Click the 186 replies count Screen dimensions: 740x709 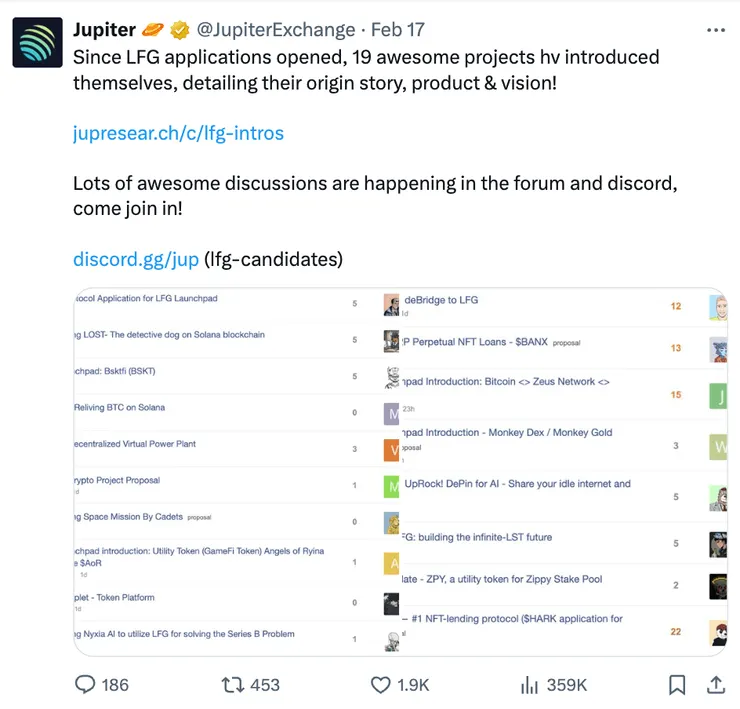coord(115,684)
